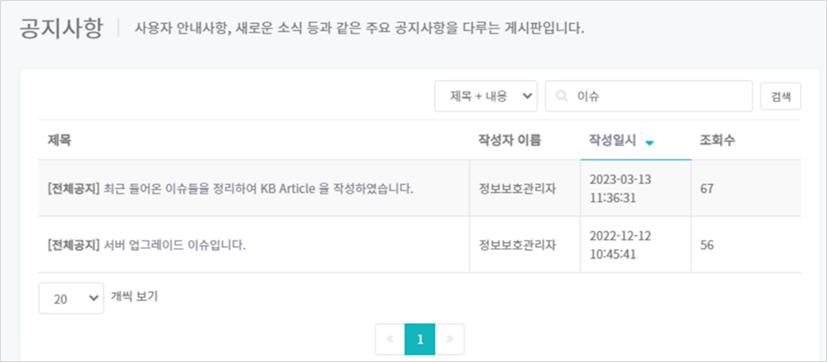Open the 서버 업그레이드 이슈입니다 notice
The image size is (827, 362).
(x=147, y=245)
